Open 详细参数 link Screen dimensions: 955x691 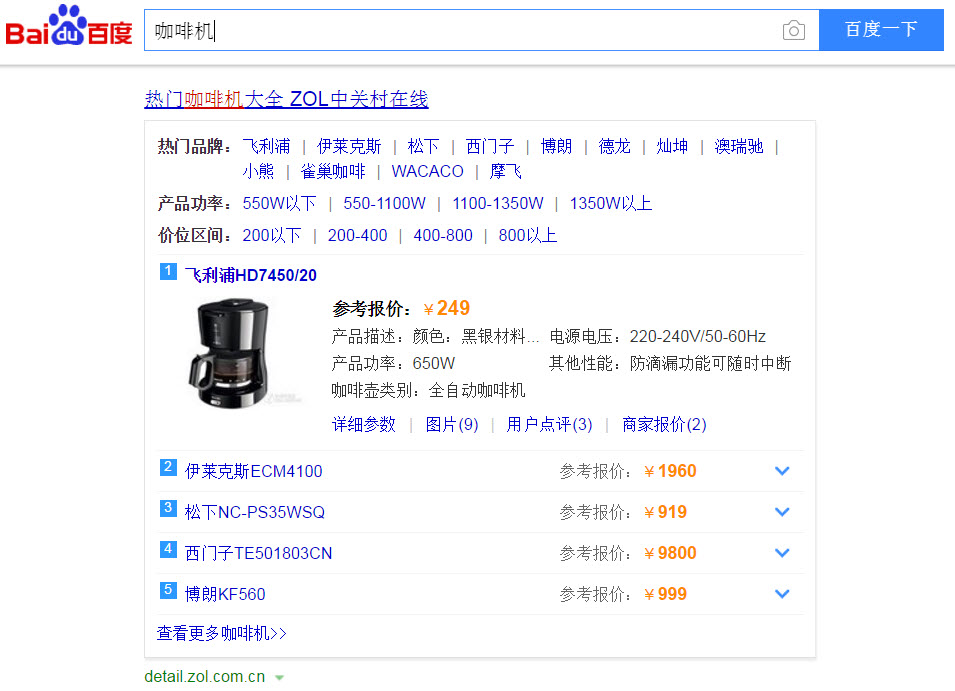(364, 424)
